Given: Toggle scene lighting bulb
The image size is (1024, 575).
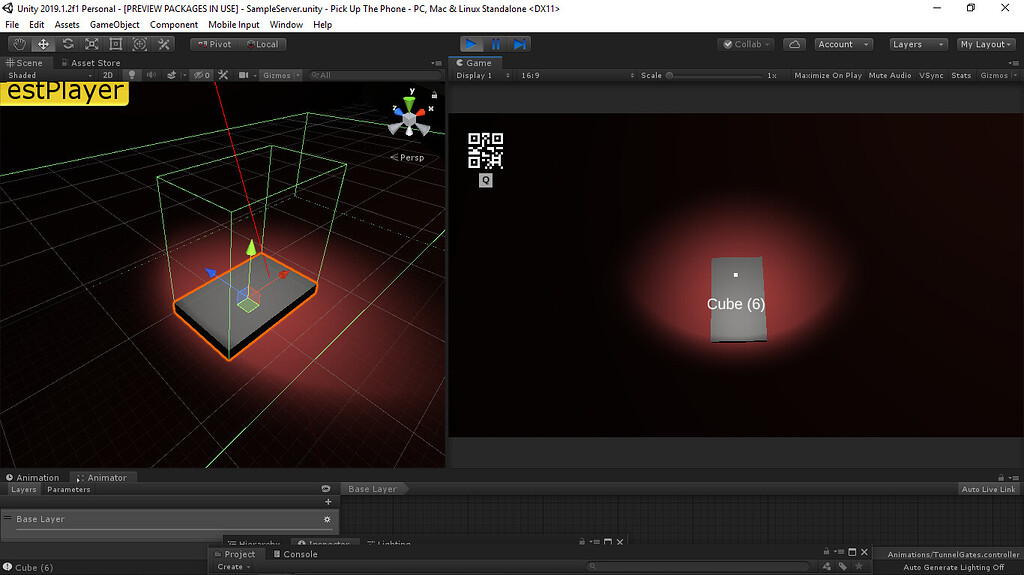Looking at the screenshot, I should coord(130,75).
